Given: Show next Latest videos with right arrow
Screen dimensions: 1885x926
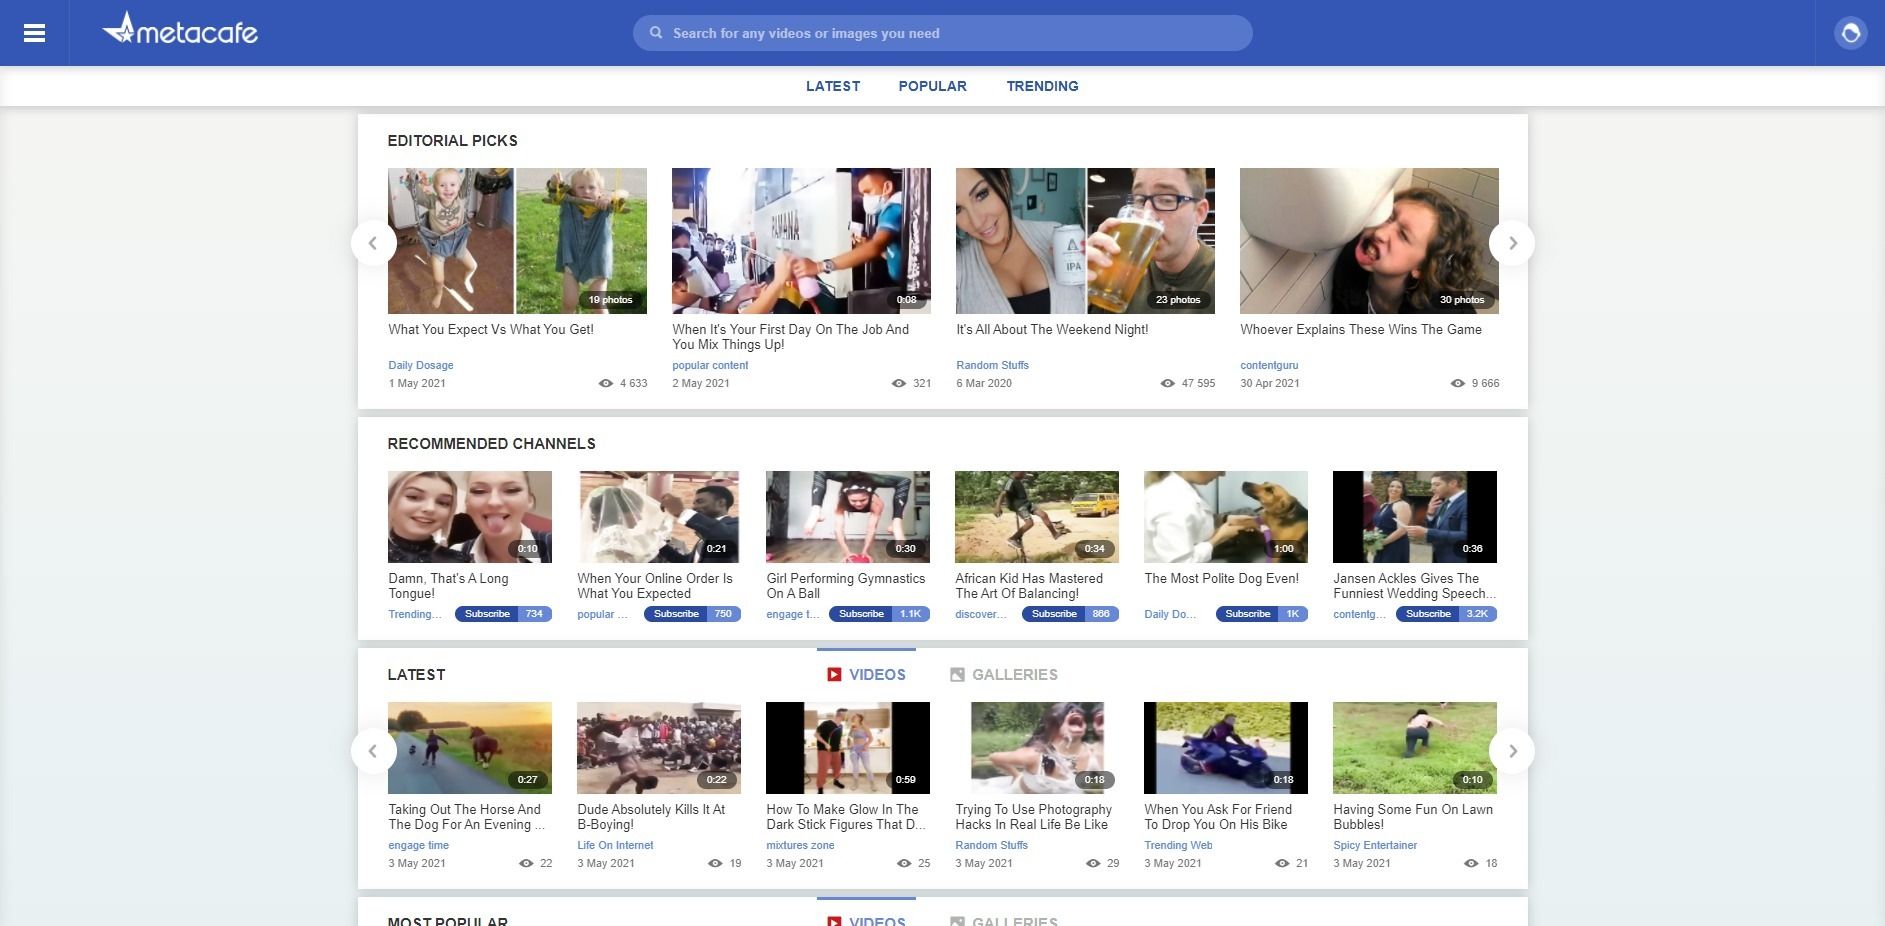Looking at the screenshot, I should [1512, 751].
